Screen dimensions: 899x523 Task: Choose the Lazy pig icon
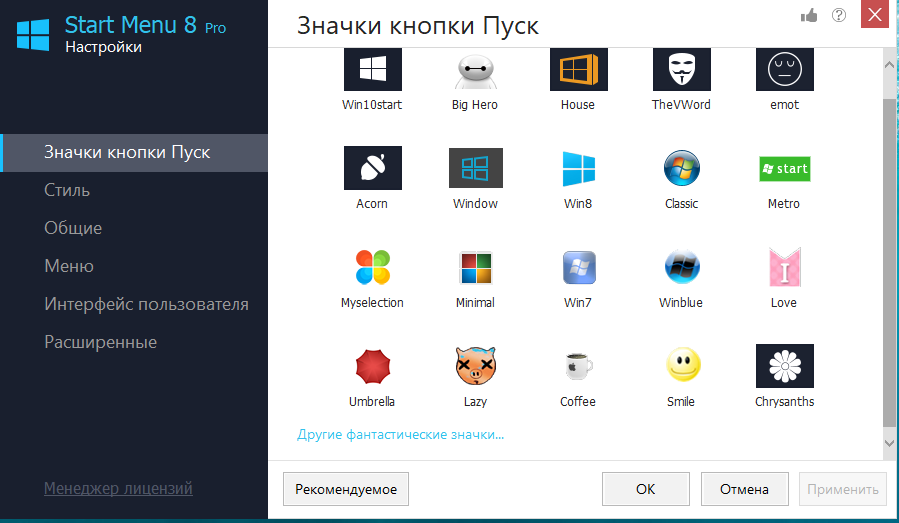tap(475, 366)
